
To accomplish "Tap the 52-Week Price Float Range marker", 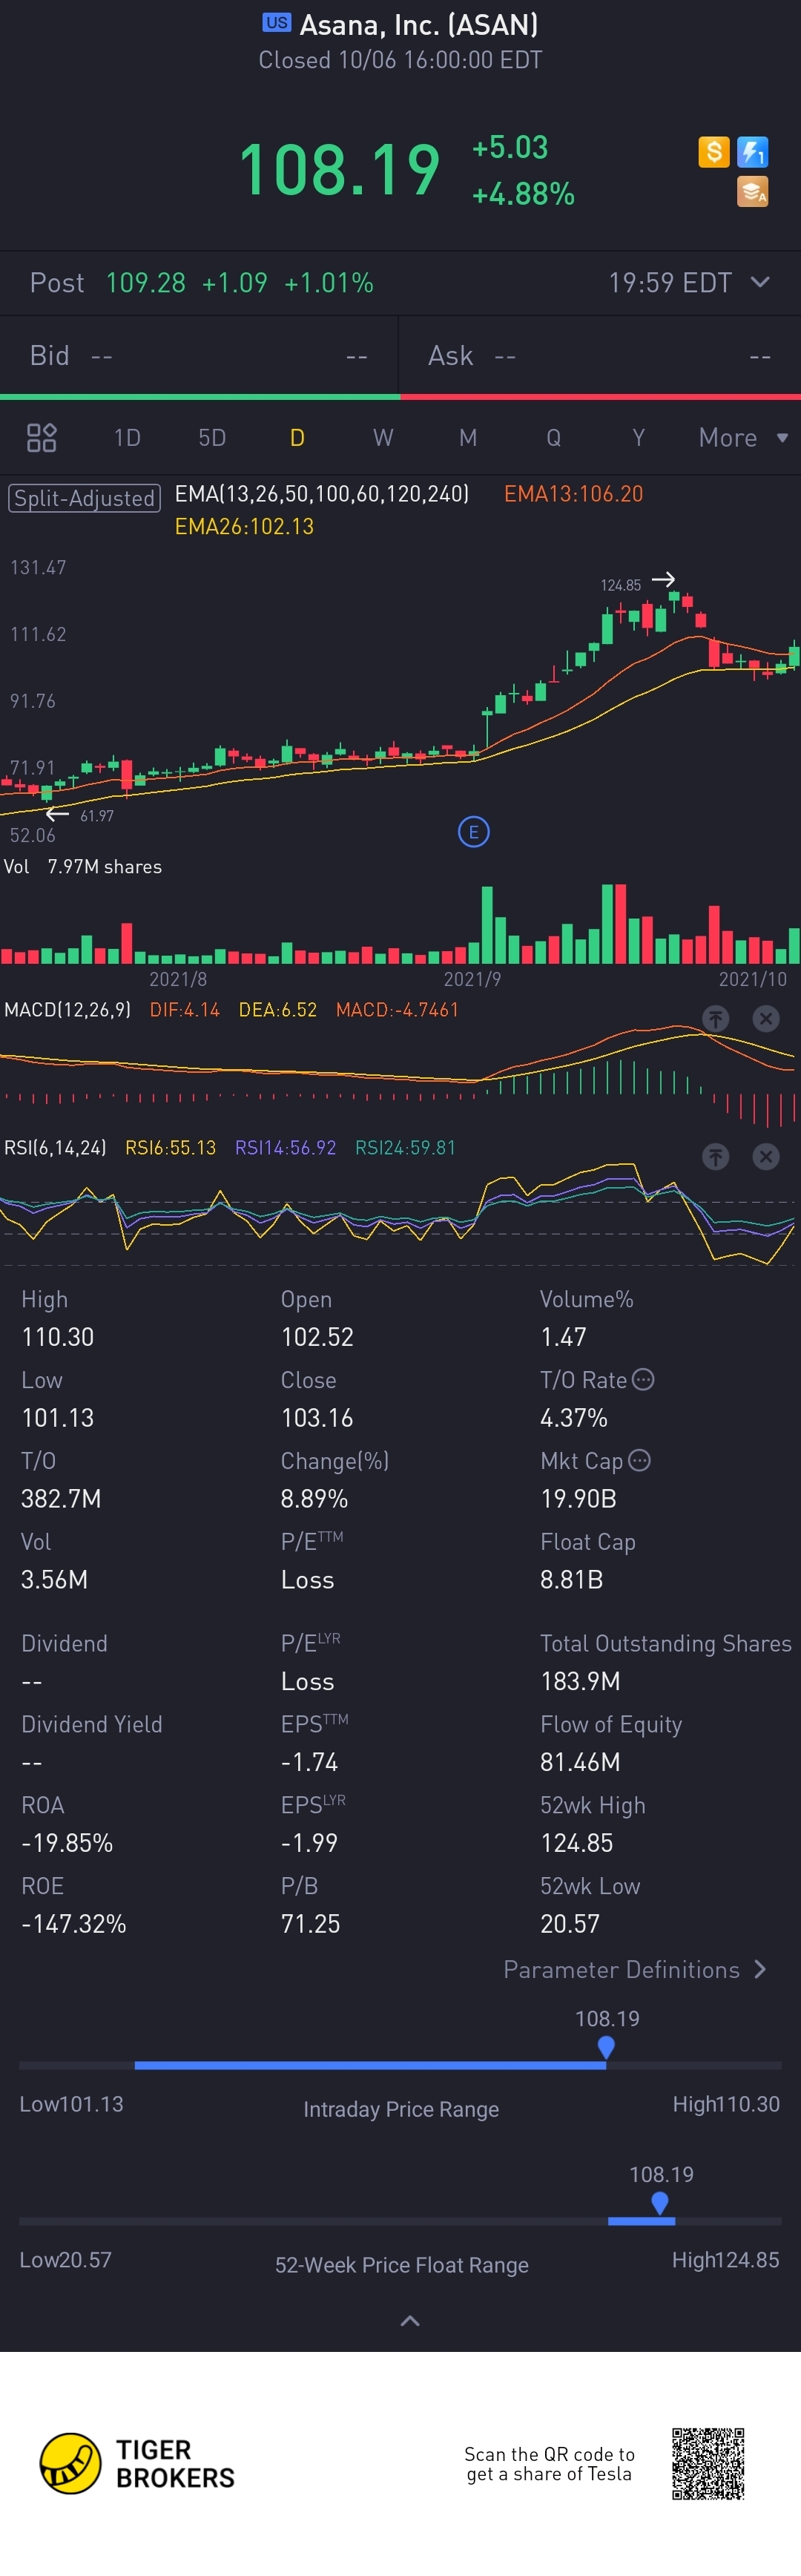I will (660, 2204).
